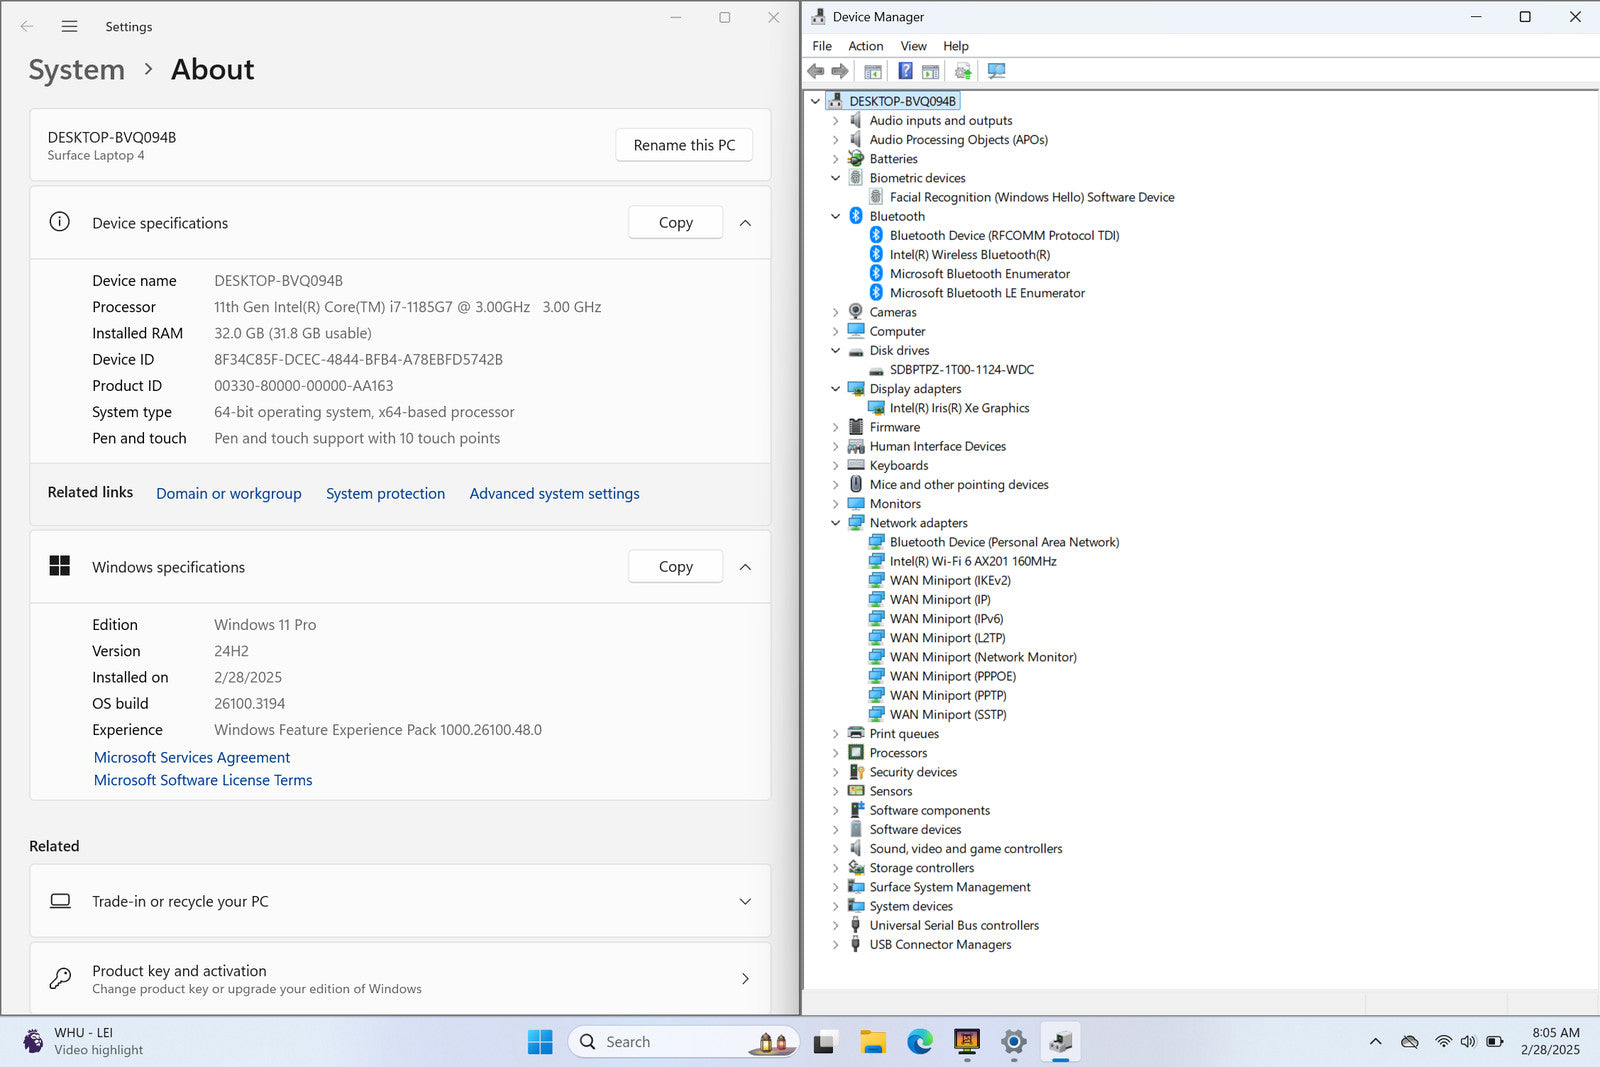Open Domain or workgroup link
Screen dimensions: 1600x1067
point(229,493)
